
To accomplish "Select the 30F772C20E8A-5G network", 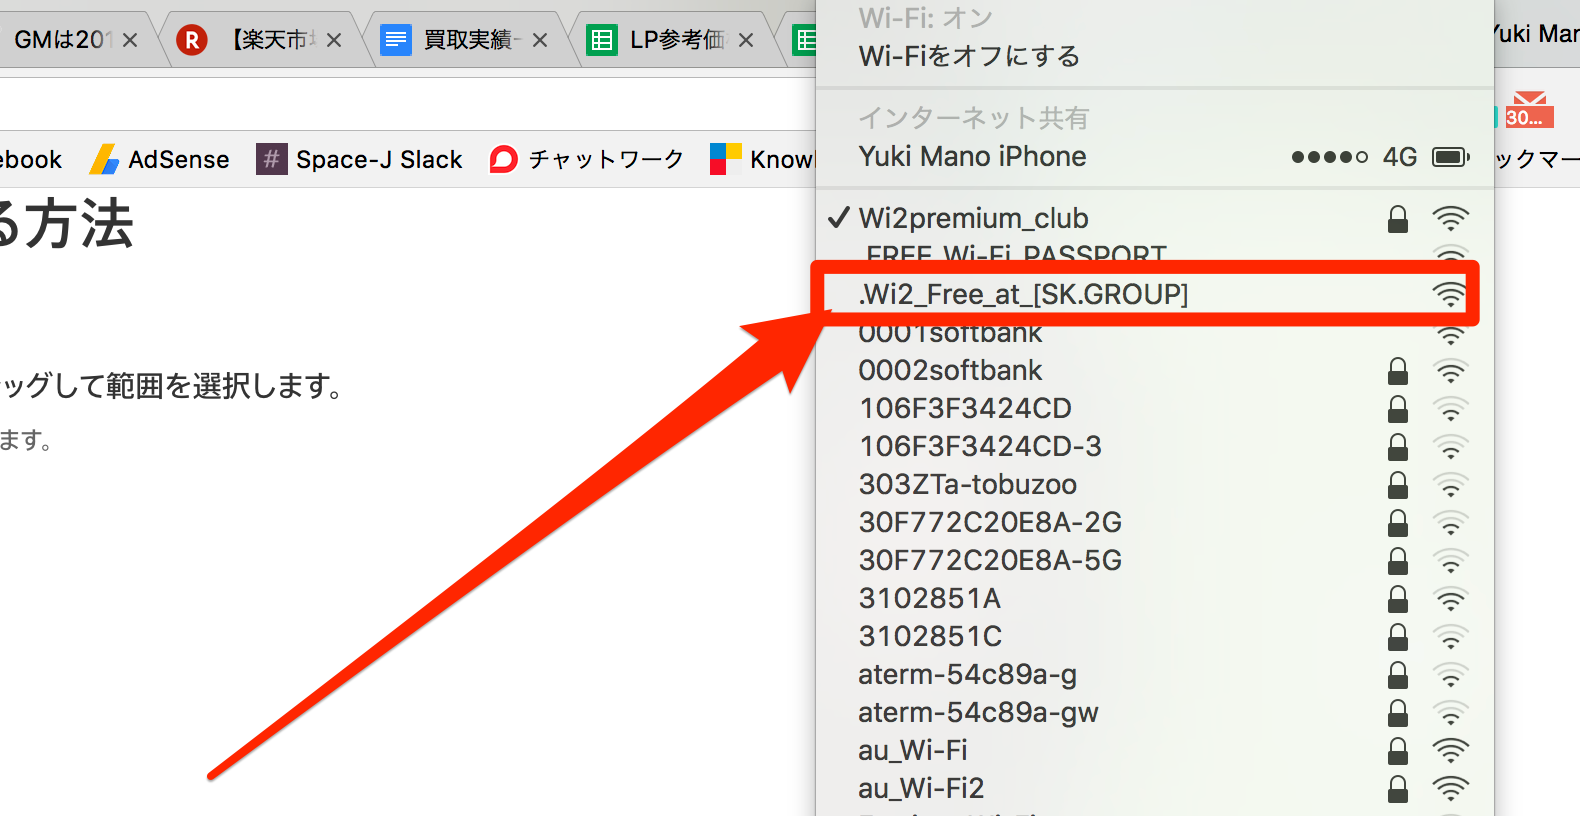I will (1155, 561).
